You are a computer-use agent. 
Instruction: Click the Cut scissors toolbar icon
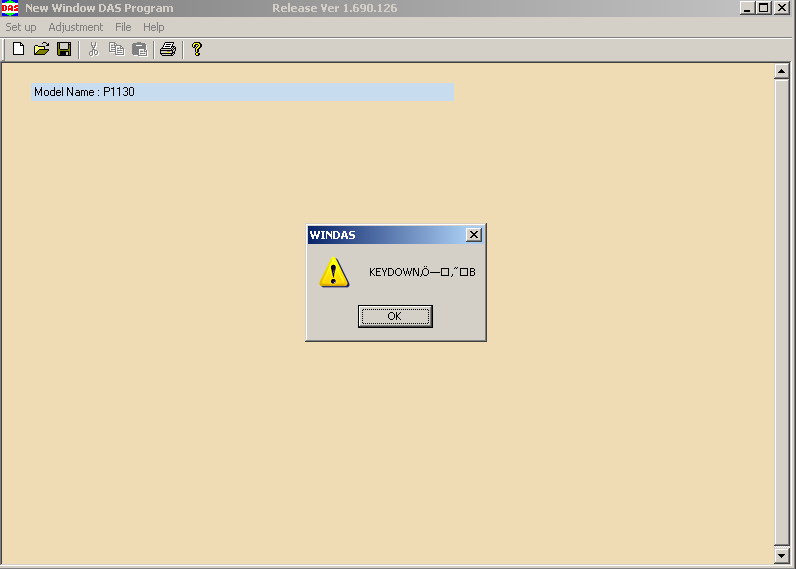point(93,49)
